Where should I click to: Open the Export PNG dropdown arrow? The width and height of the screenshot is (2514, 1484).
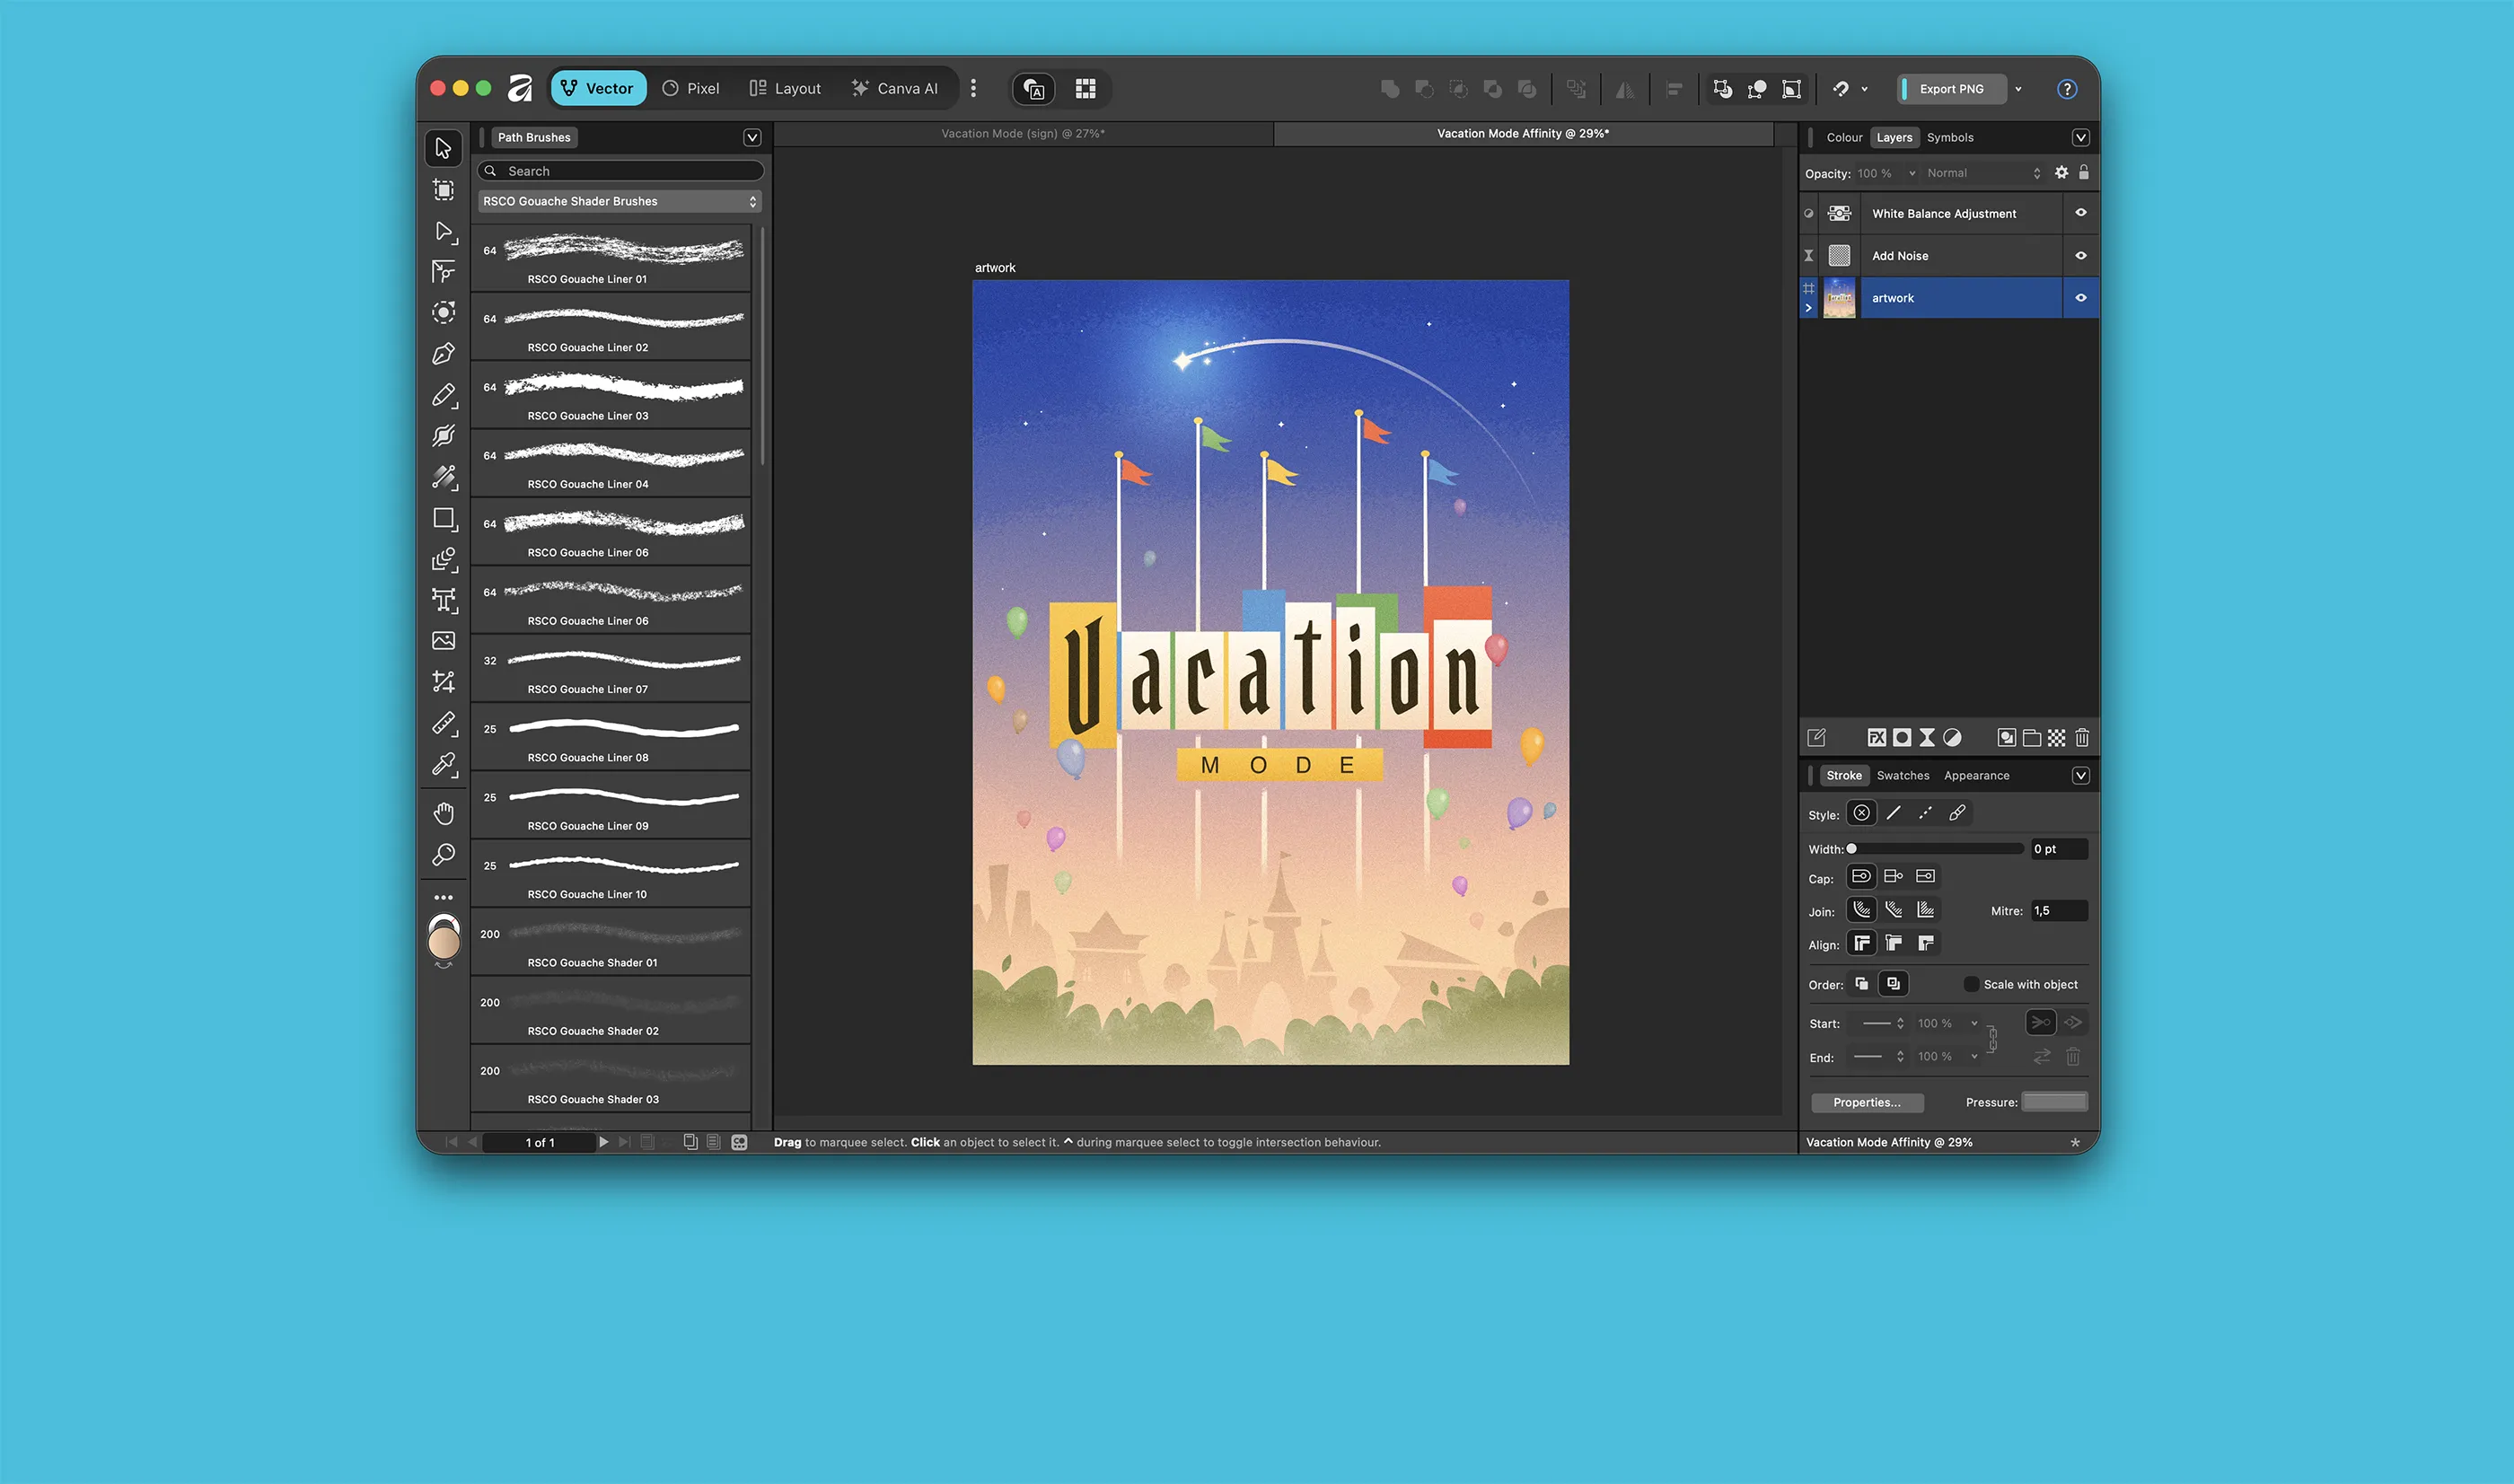pos(2018,89)
